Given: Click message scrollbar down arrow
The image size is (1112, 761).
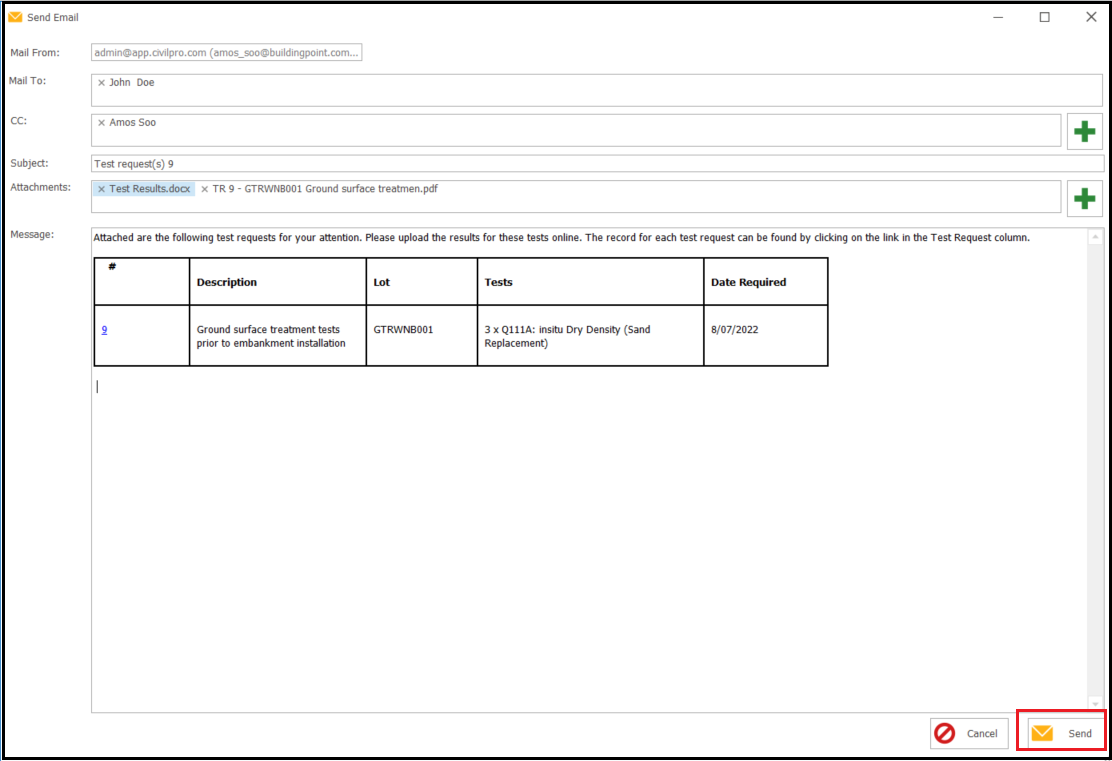Looking at the screenshot, I should pyautogui.click(x=1095, y=704).
